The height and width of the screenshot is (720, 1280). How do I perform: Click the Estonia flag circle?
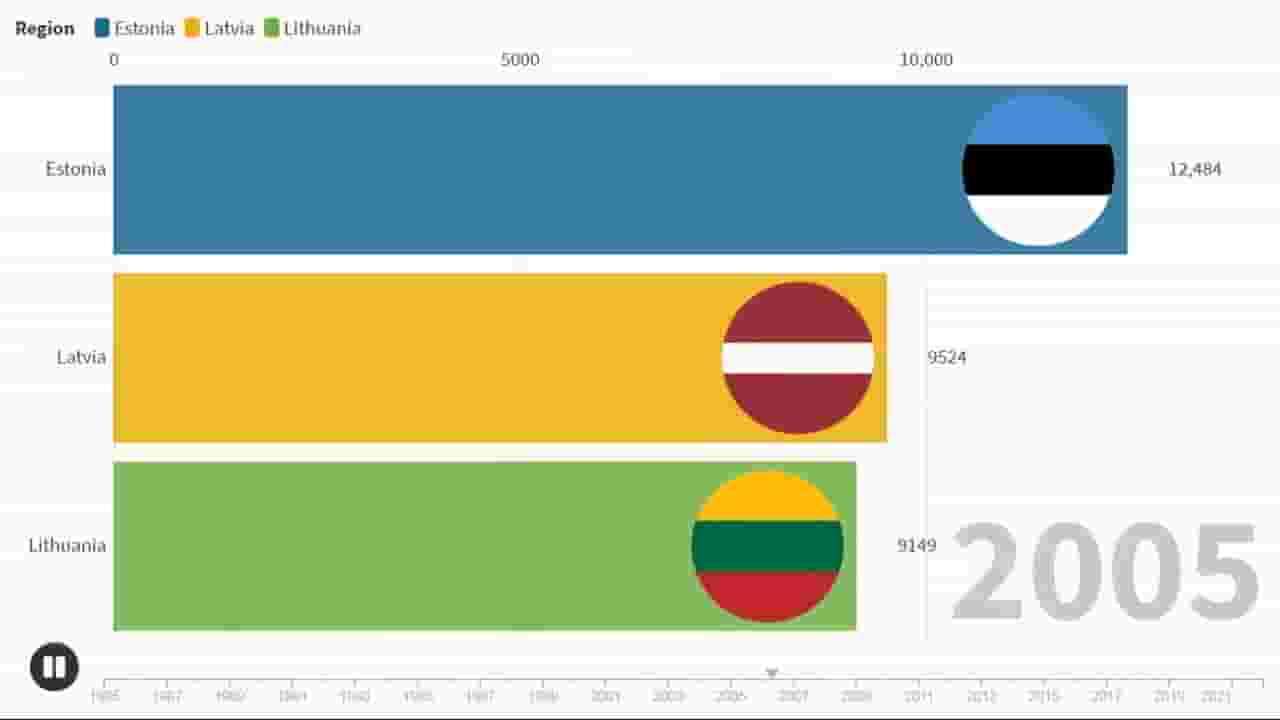click(x=1038, y=170)
